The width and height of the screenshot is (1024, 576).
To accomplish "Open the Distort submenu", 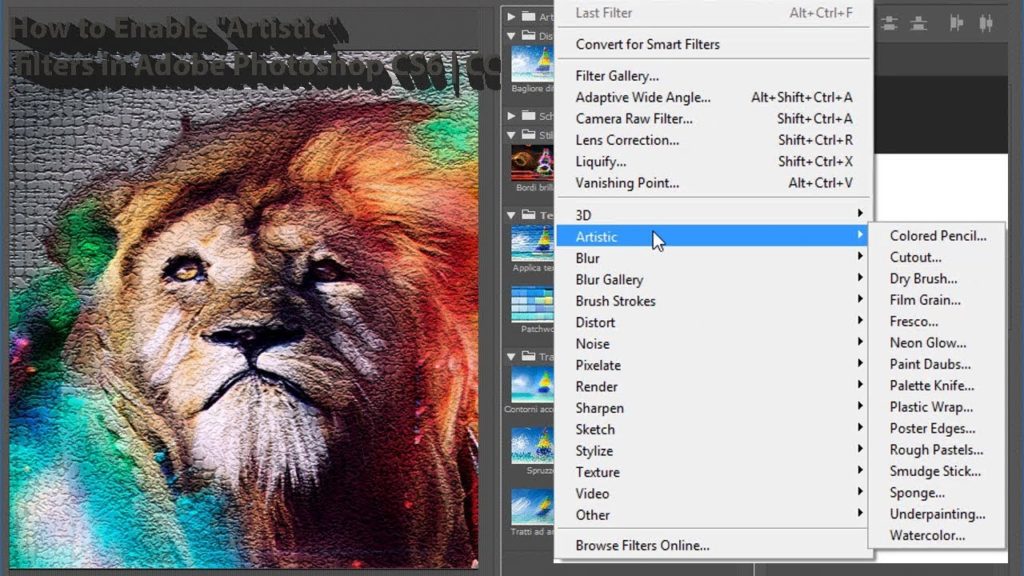I will click(x=713, y=322).
